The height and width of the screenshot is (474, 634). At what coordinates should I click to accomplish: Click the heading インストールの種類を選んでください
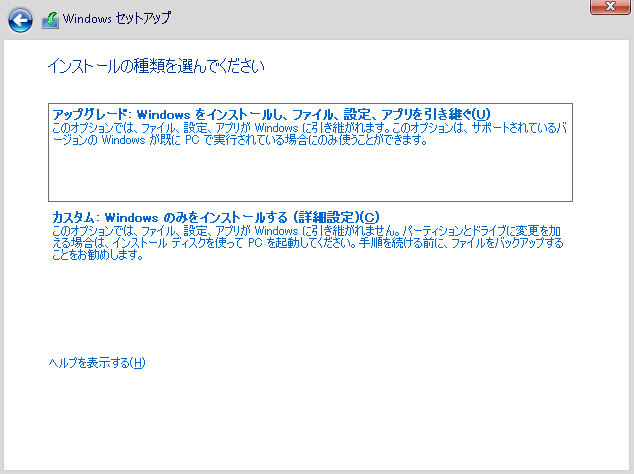tap(156, 66)
